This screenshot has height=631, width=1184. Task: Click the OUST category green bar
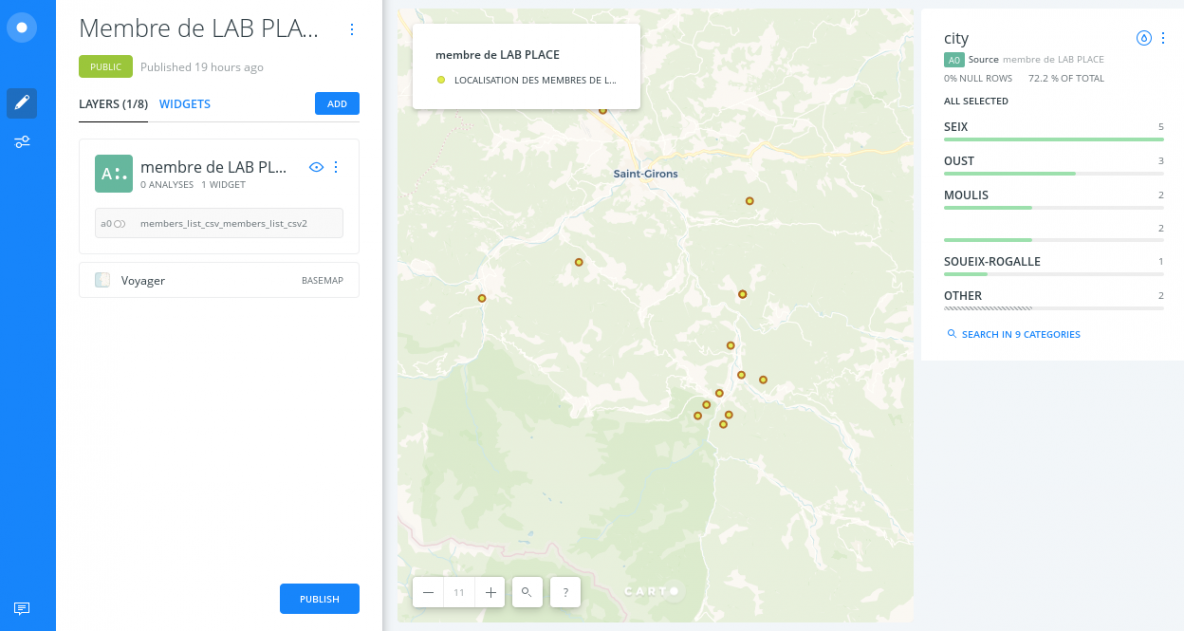pos(1010,174)
